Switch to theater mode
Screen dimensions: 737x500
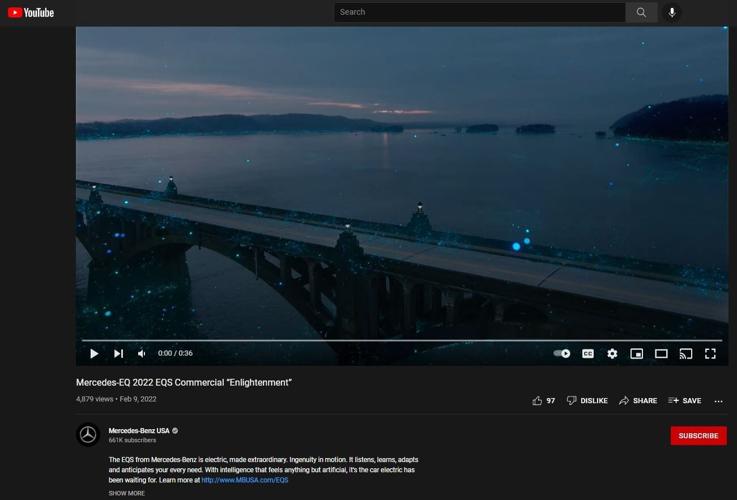661,353
